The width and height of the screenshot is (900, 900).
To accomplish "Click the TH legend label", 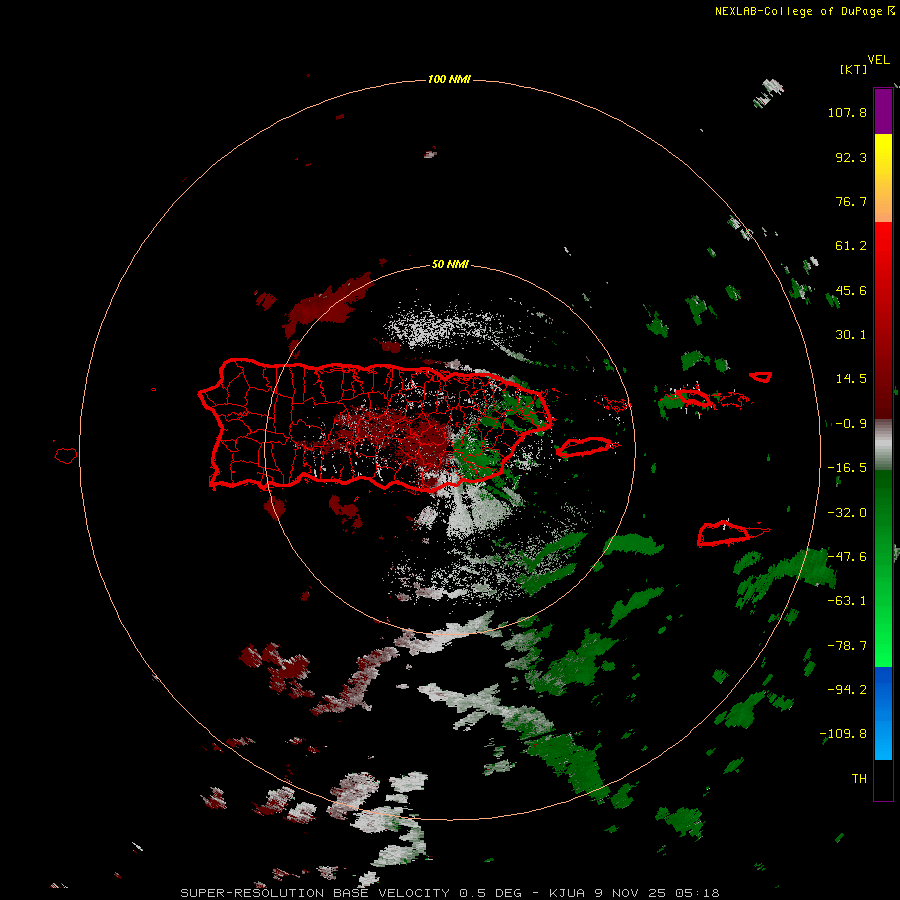I will pos(859,779).
